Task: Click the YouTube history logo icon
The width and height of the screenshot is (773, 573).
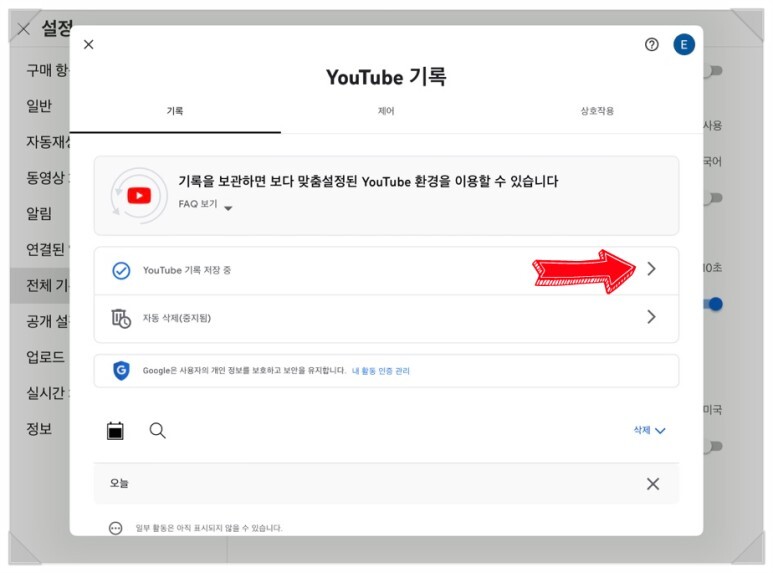Action: click(139, 196)
